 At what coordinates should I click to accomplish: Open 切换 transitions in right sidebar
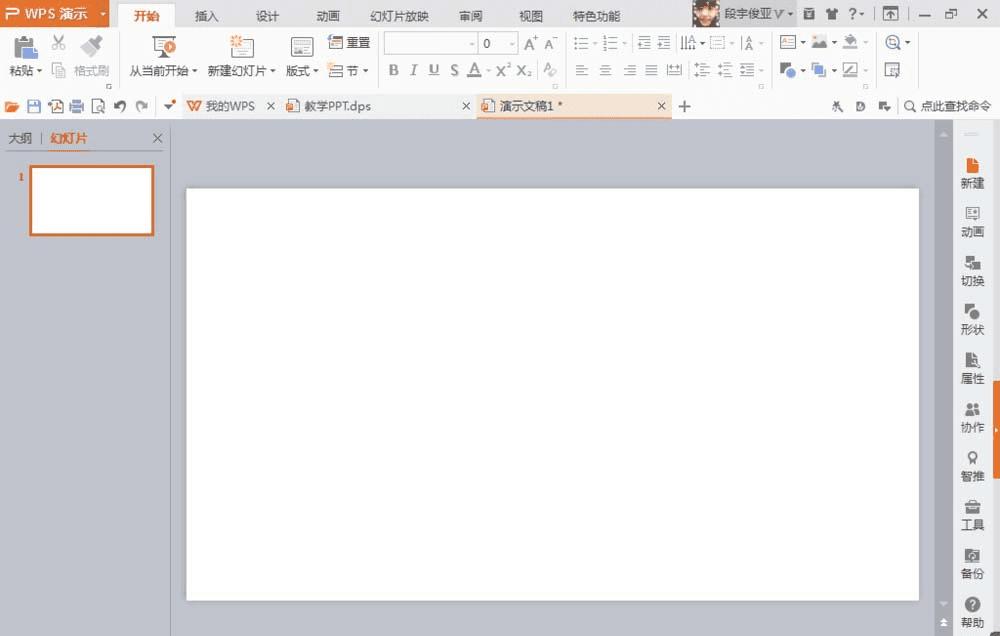[972, 271]
